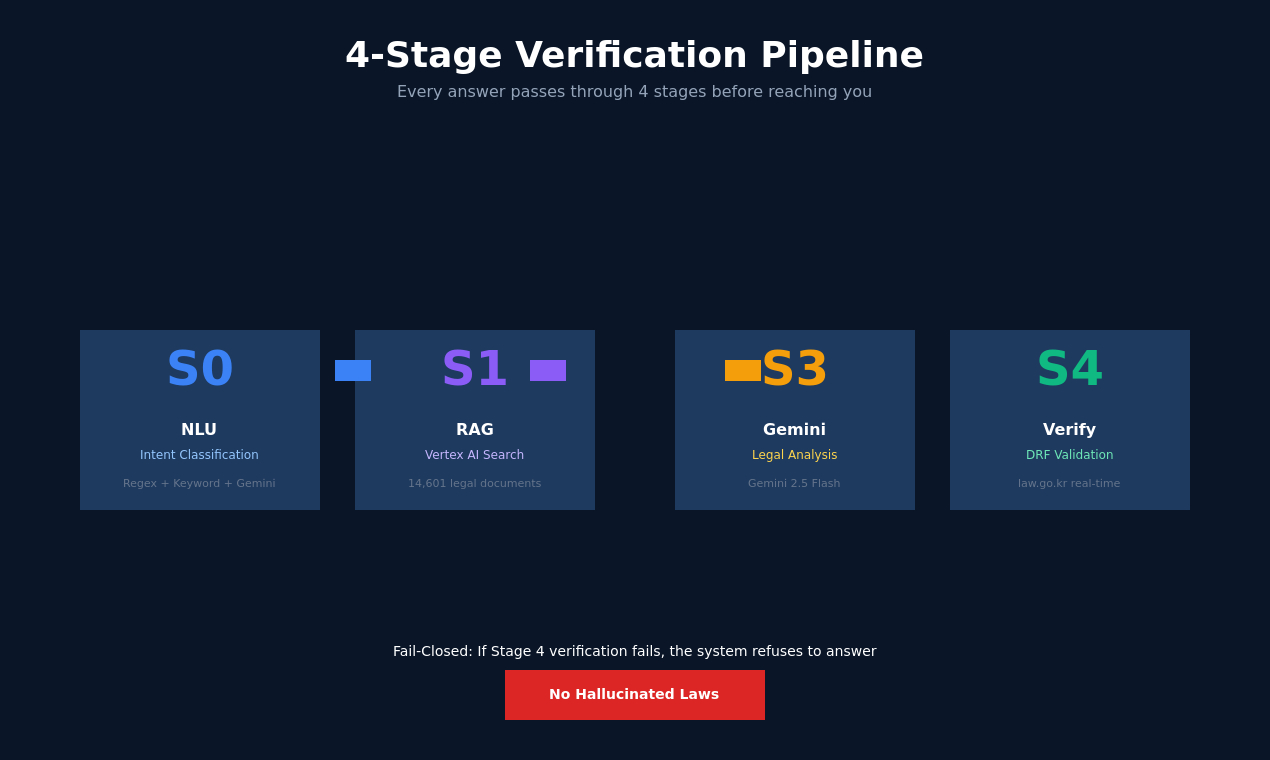Open the Gemini stage card title
This screenshot has width=1270, height=760.
coord(795,430)
